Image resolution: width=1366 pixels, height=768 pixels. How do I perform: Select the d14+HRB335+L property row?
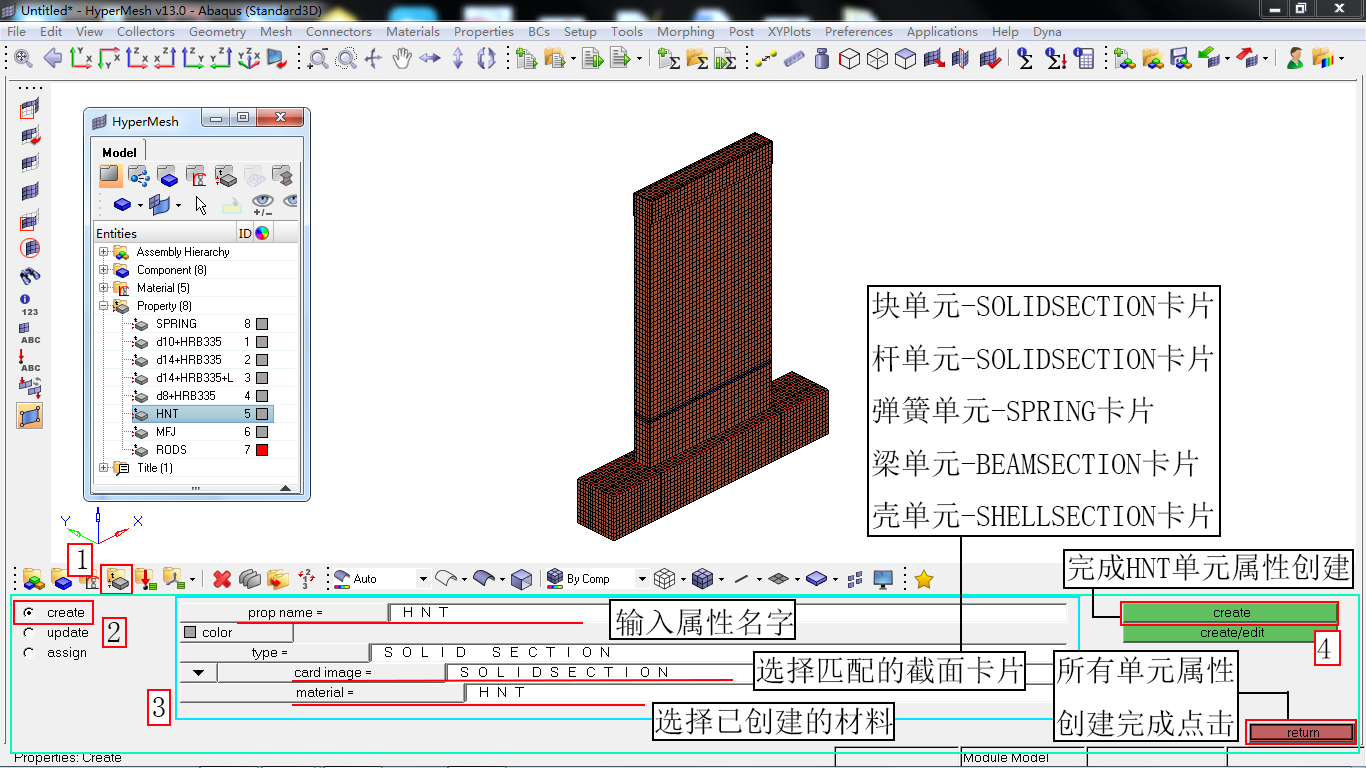tap(194, 378)
